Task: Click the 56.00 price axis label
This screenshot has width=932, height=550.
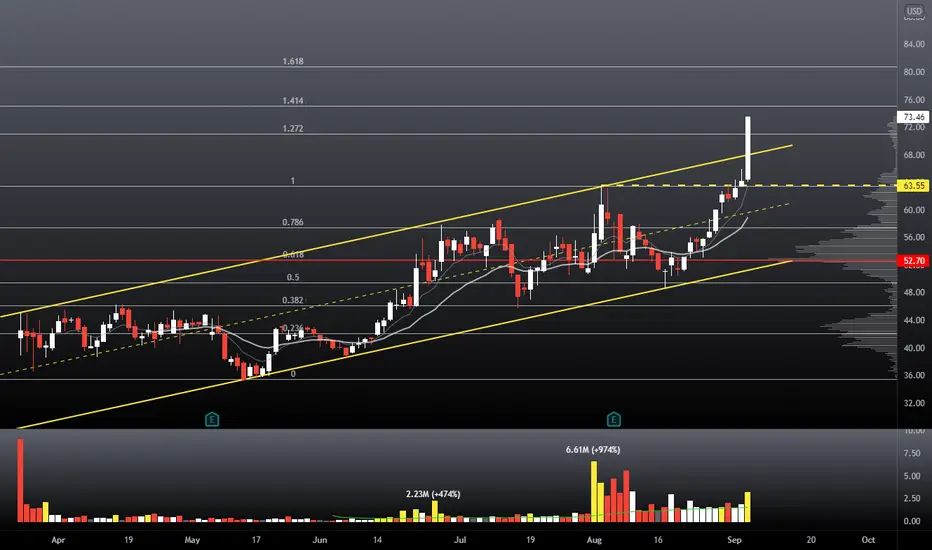Action: click(914, 237)
